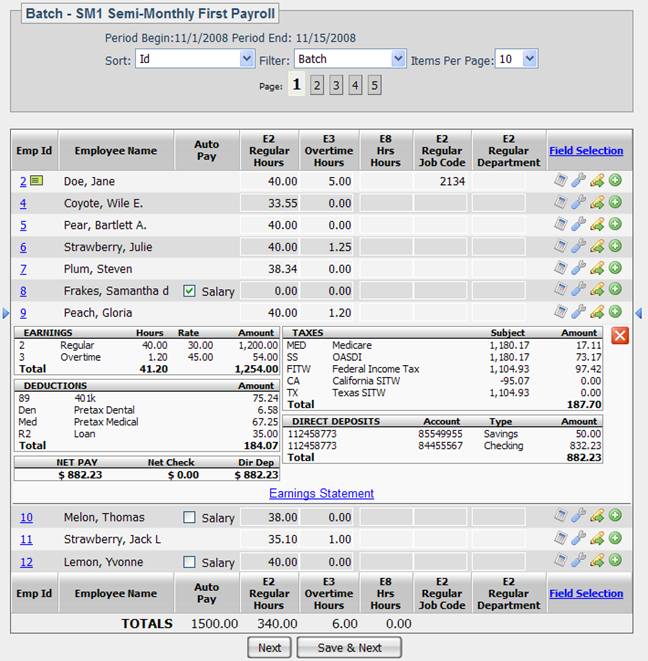
Task: Click the Next button
Action: pos(269,648)
